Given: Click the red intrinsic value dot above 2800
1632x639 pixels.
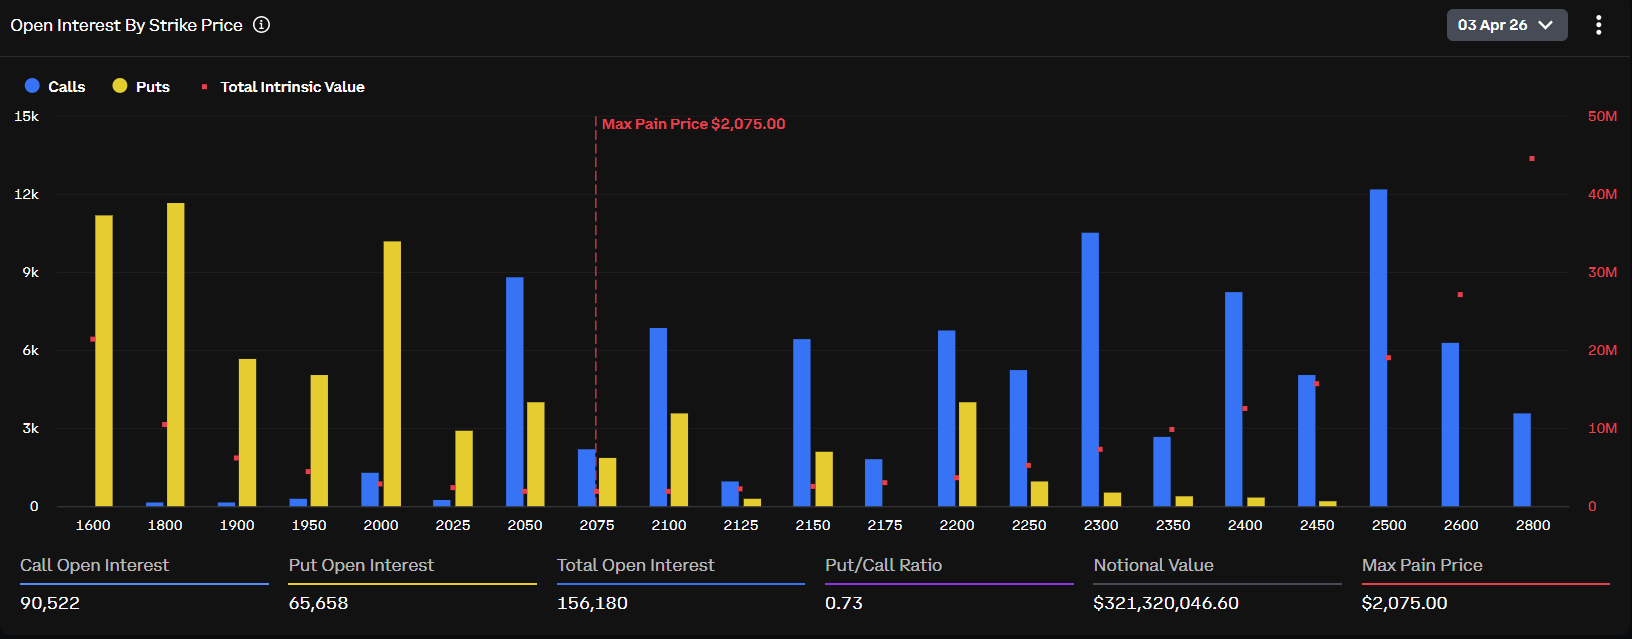Looking at the screenshot, I should point(1532,159).
